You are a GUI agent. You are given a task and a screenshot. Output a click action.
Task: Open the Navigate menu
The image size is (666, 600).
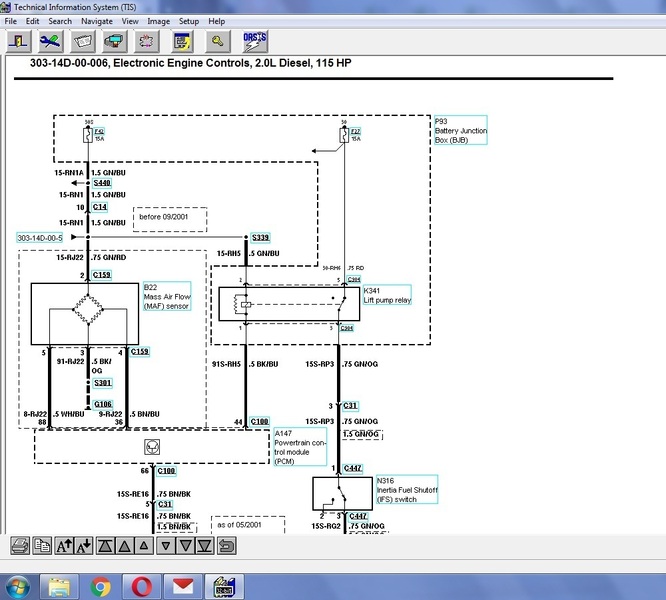pos(97,21)
